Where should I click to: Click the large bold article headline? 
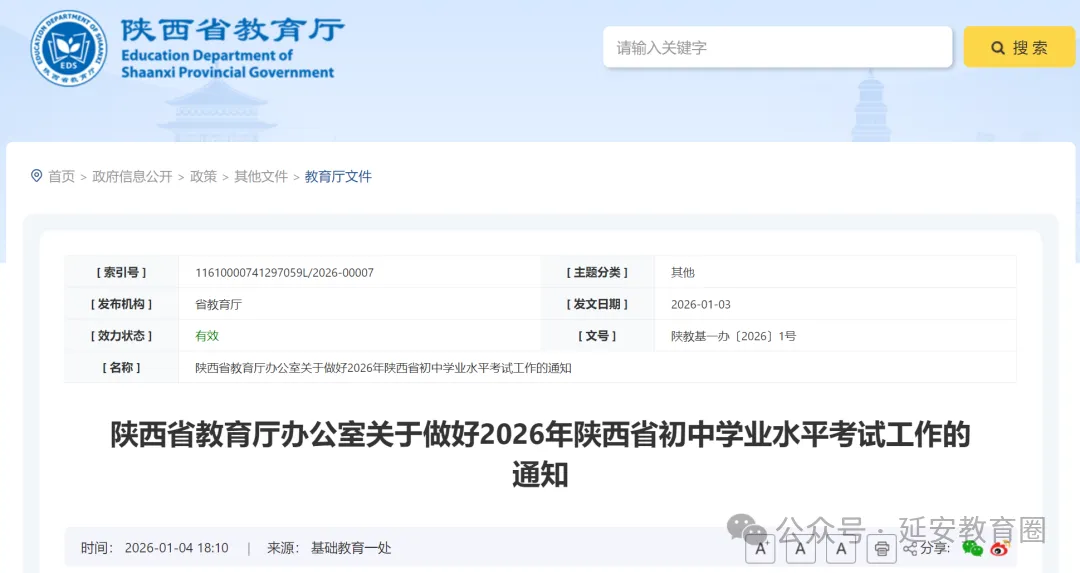click(x=540, y=454)
